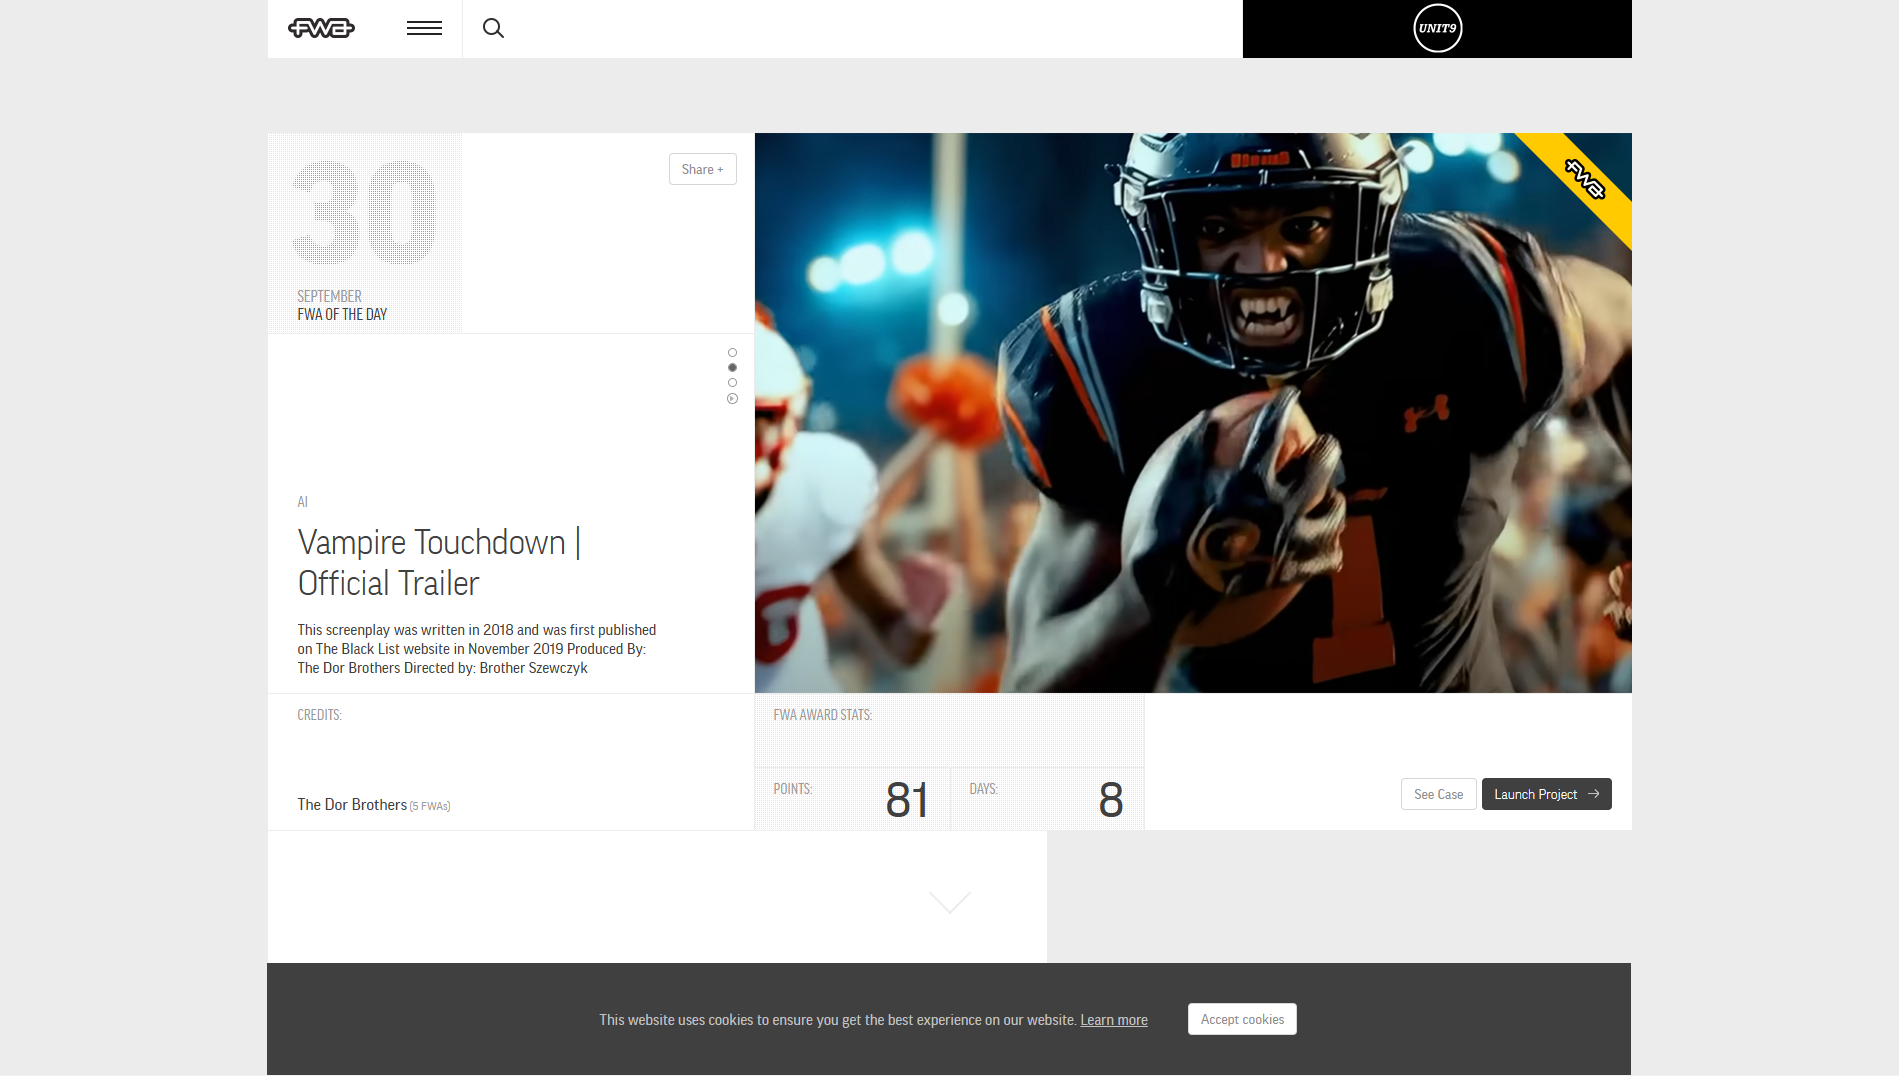Viewport: 1899px width, 1076px height.
Task: Click the Launch Project button
Action: click(1546, 794)
